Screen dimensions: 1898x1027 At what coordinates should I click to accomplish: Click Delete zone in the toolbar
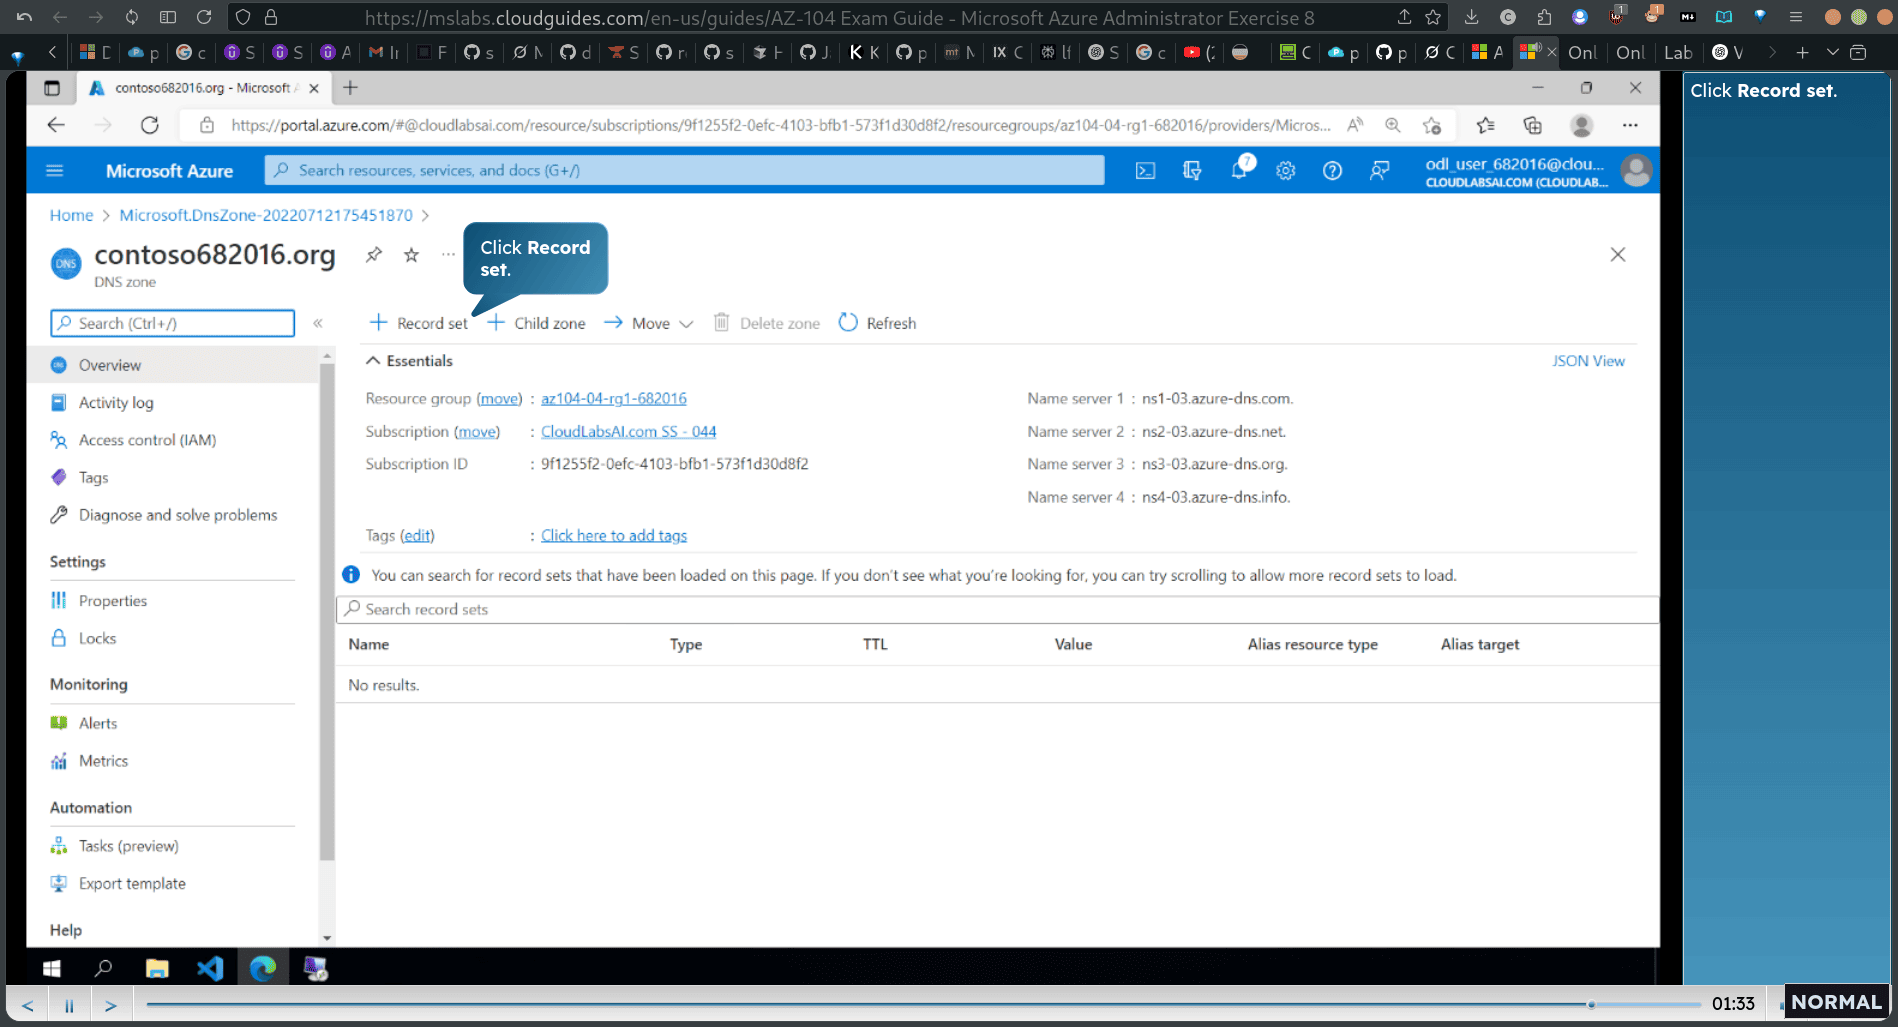click(766, 323)
